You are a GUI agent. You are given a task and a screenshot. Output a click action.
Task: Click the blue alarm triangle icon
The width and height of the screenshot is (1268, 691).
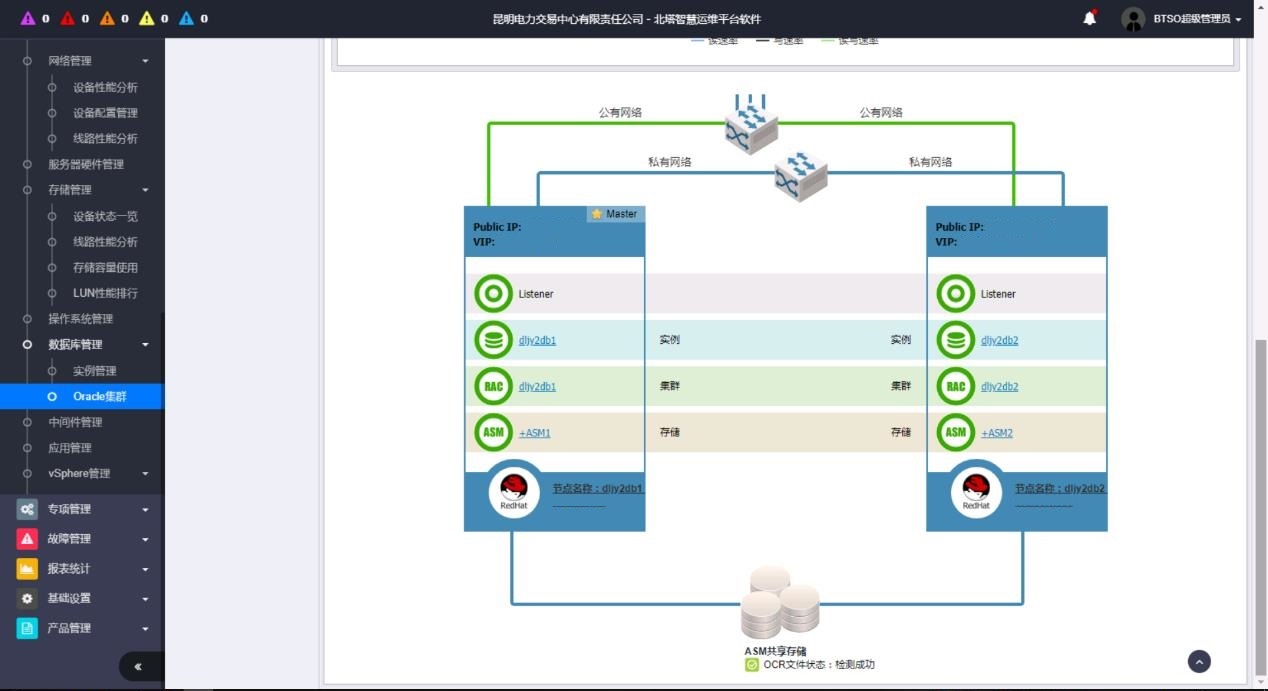(186, 19)
